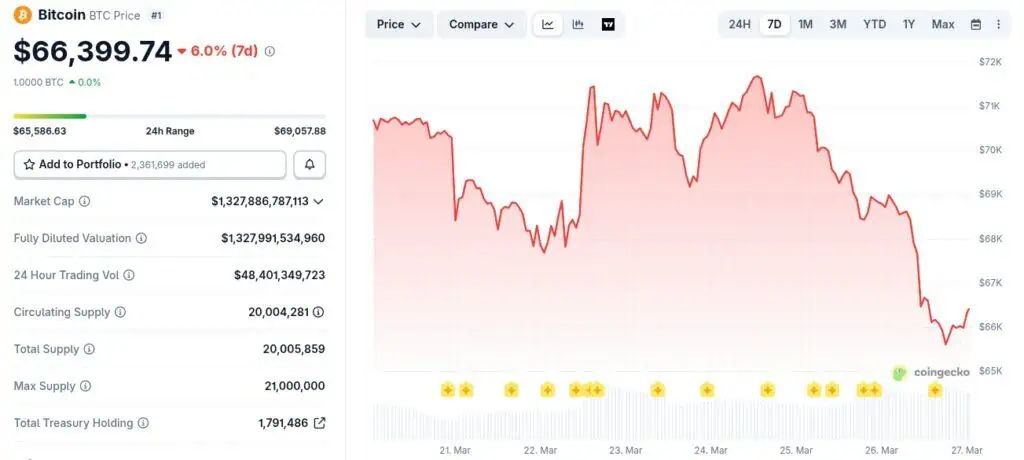The height and width of the screenshot is (460, 1024).
Task: Click the price alert bell icon
Action: pos(309,164)
